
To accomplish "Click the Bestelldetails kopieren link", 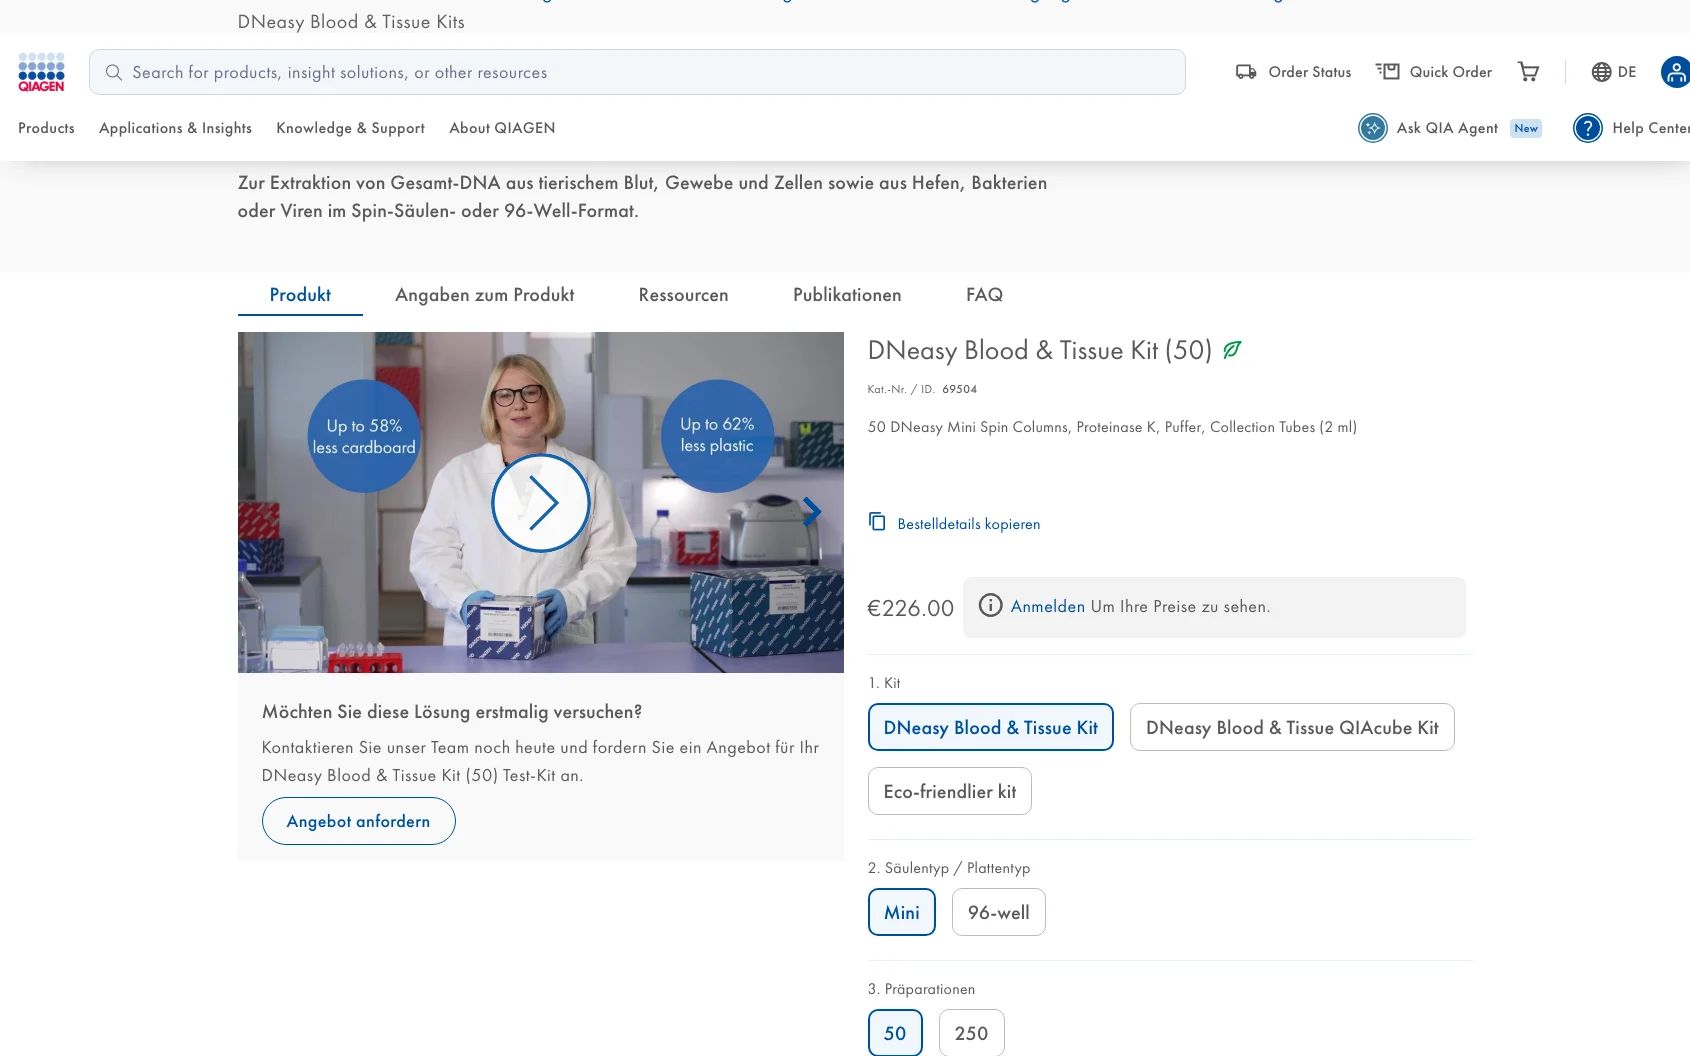I will 968,524.
